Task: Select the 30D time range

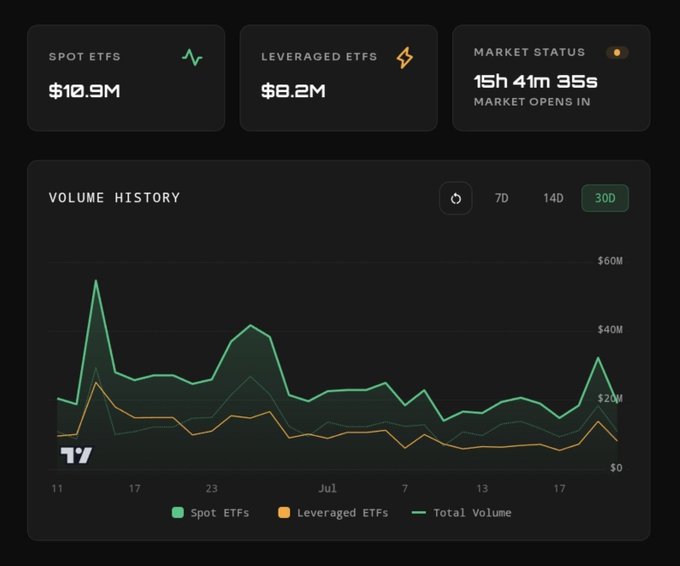Action: [x=605, y=198]
